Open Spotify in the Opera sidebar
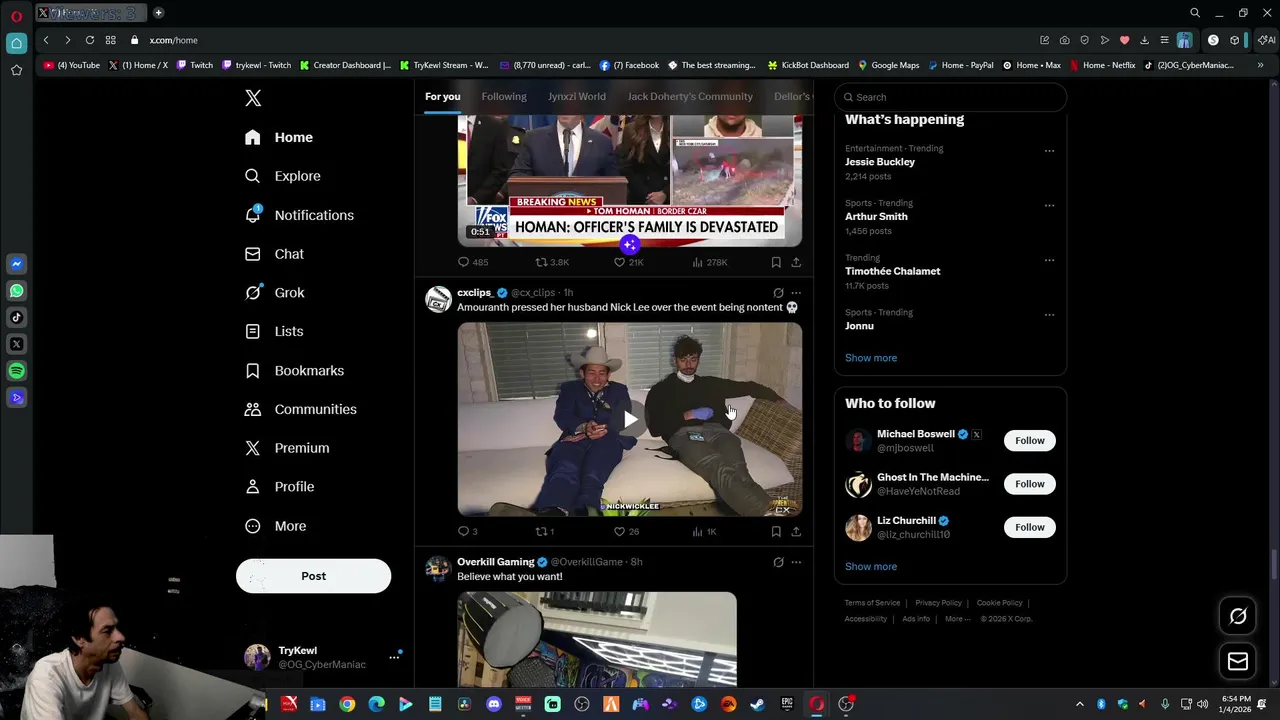1280x720 pixels. [x=16, y=371]
